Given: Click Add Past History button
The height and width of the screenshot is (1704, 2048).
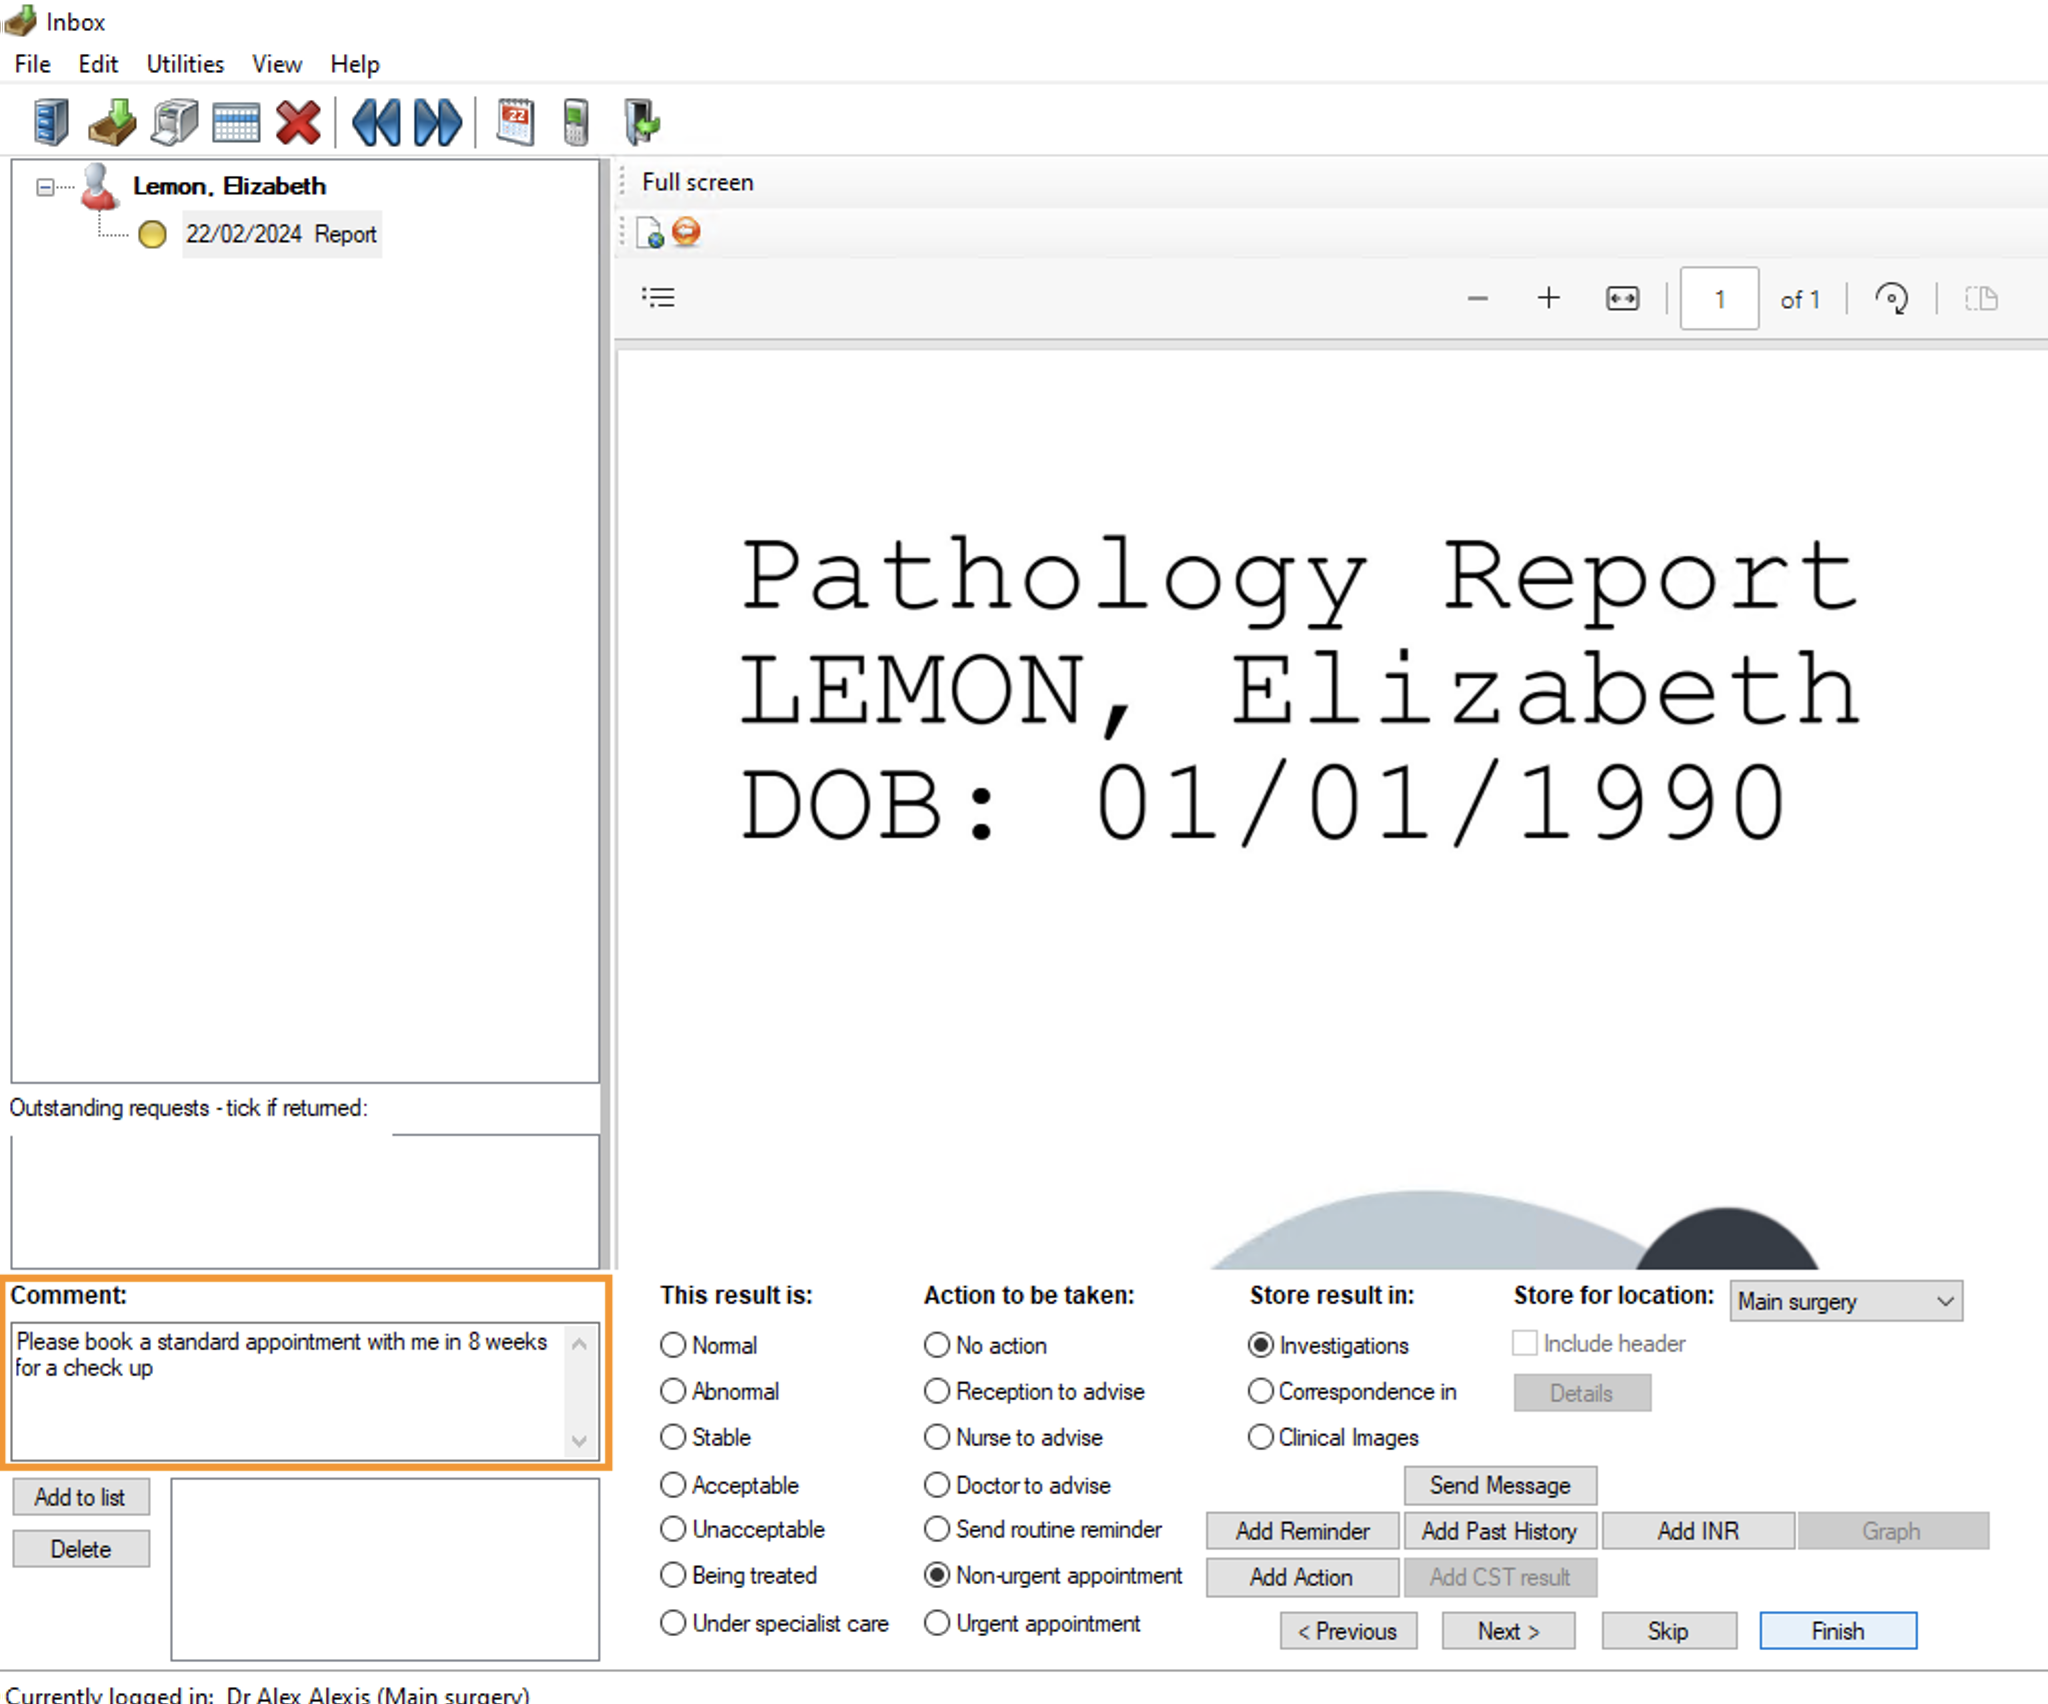Looking at the screenshot, I should pos(1500,1531).
